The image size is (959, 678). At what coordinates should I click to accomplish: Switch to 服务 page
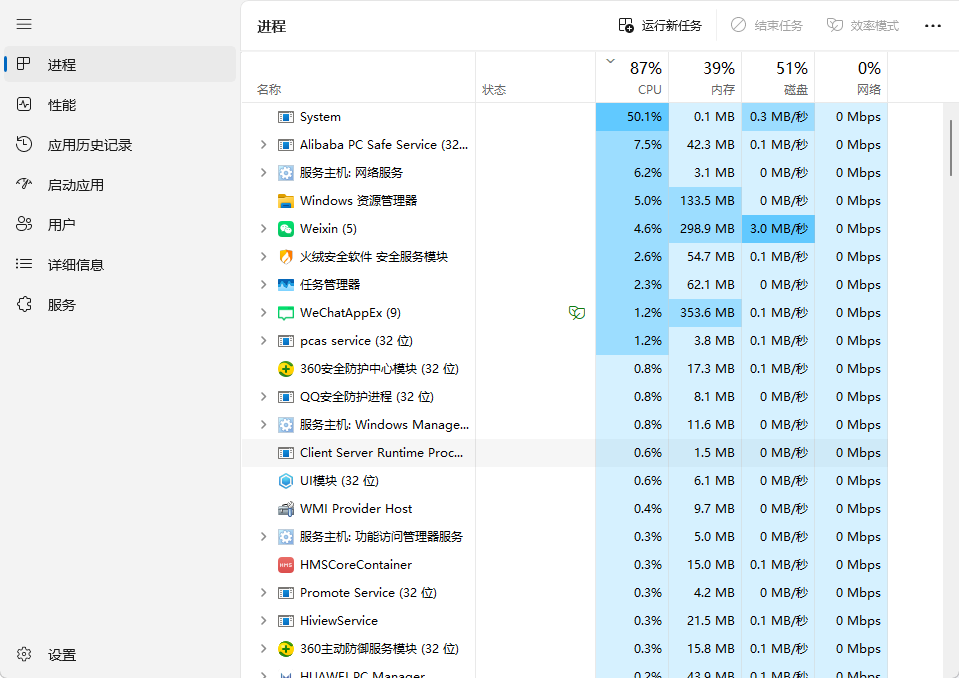tap(120, 304)
